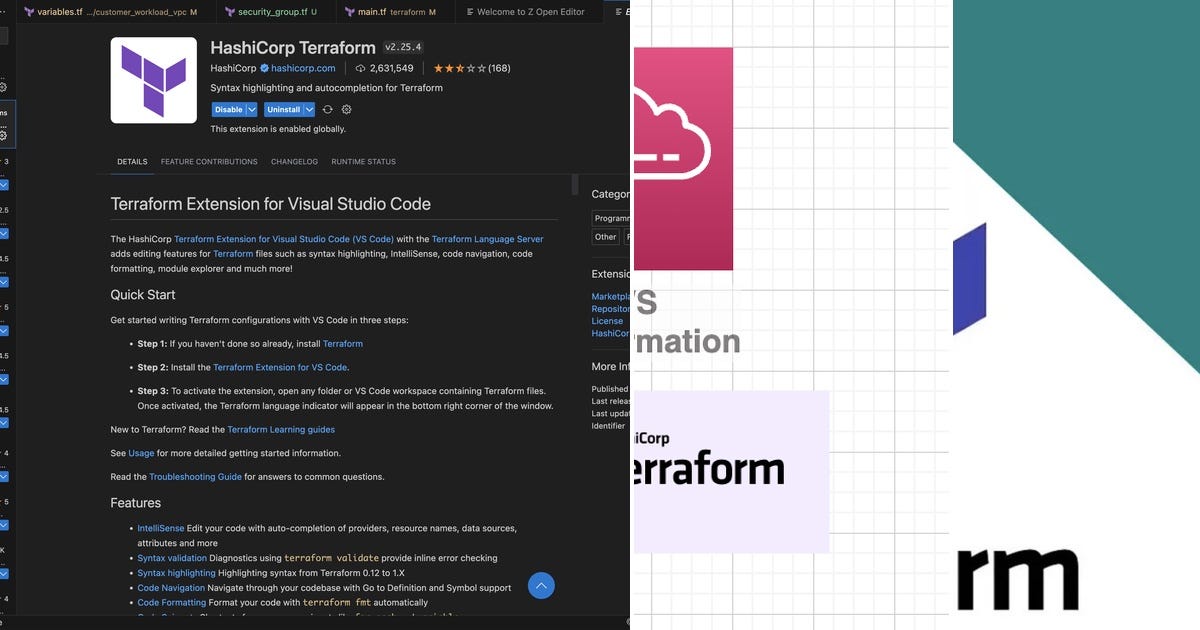1200x630 pixels.
Task: Switch to the CHANGELOG tab
Action: point(294,161)
